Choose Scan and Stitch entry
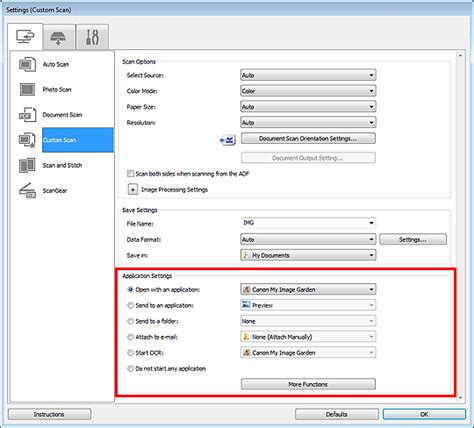This screenshot has width=474, height=428. pos(62,165)
